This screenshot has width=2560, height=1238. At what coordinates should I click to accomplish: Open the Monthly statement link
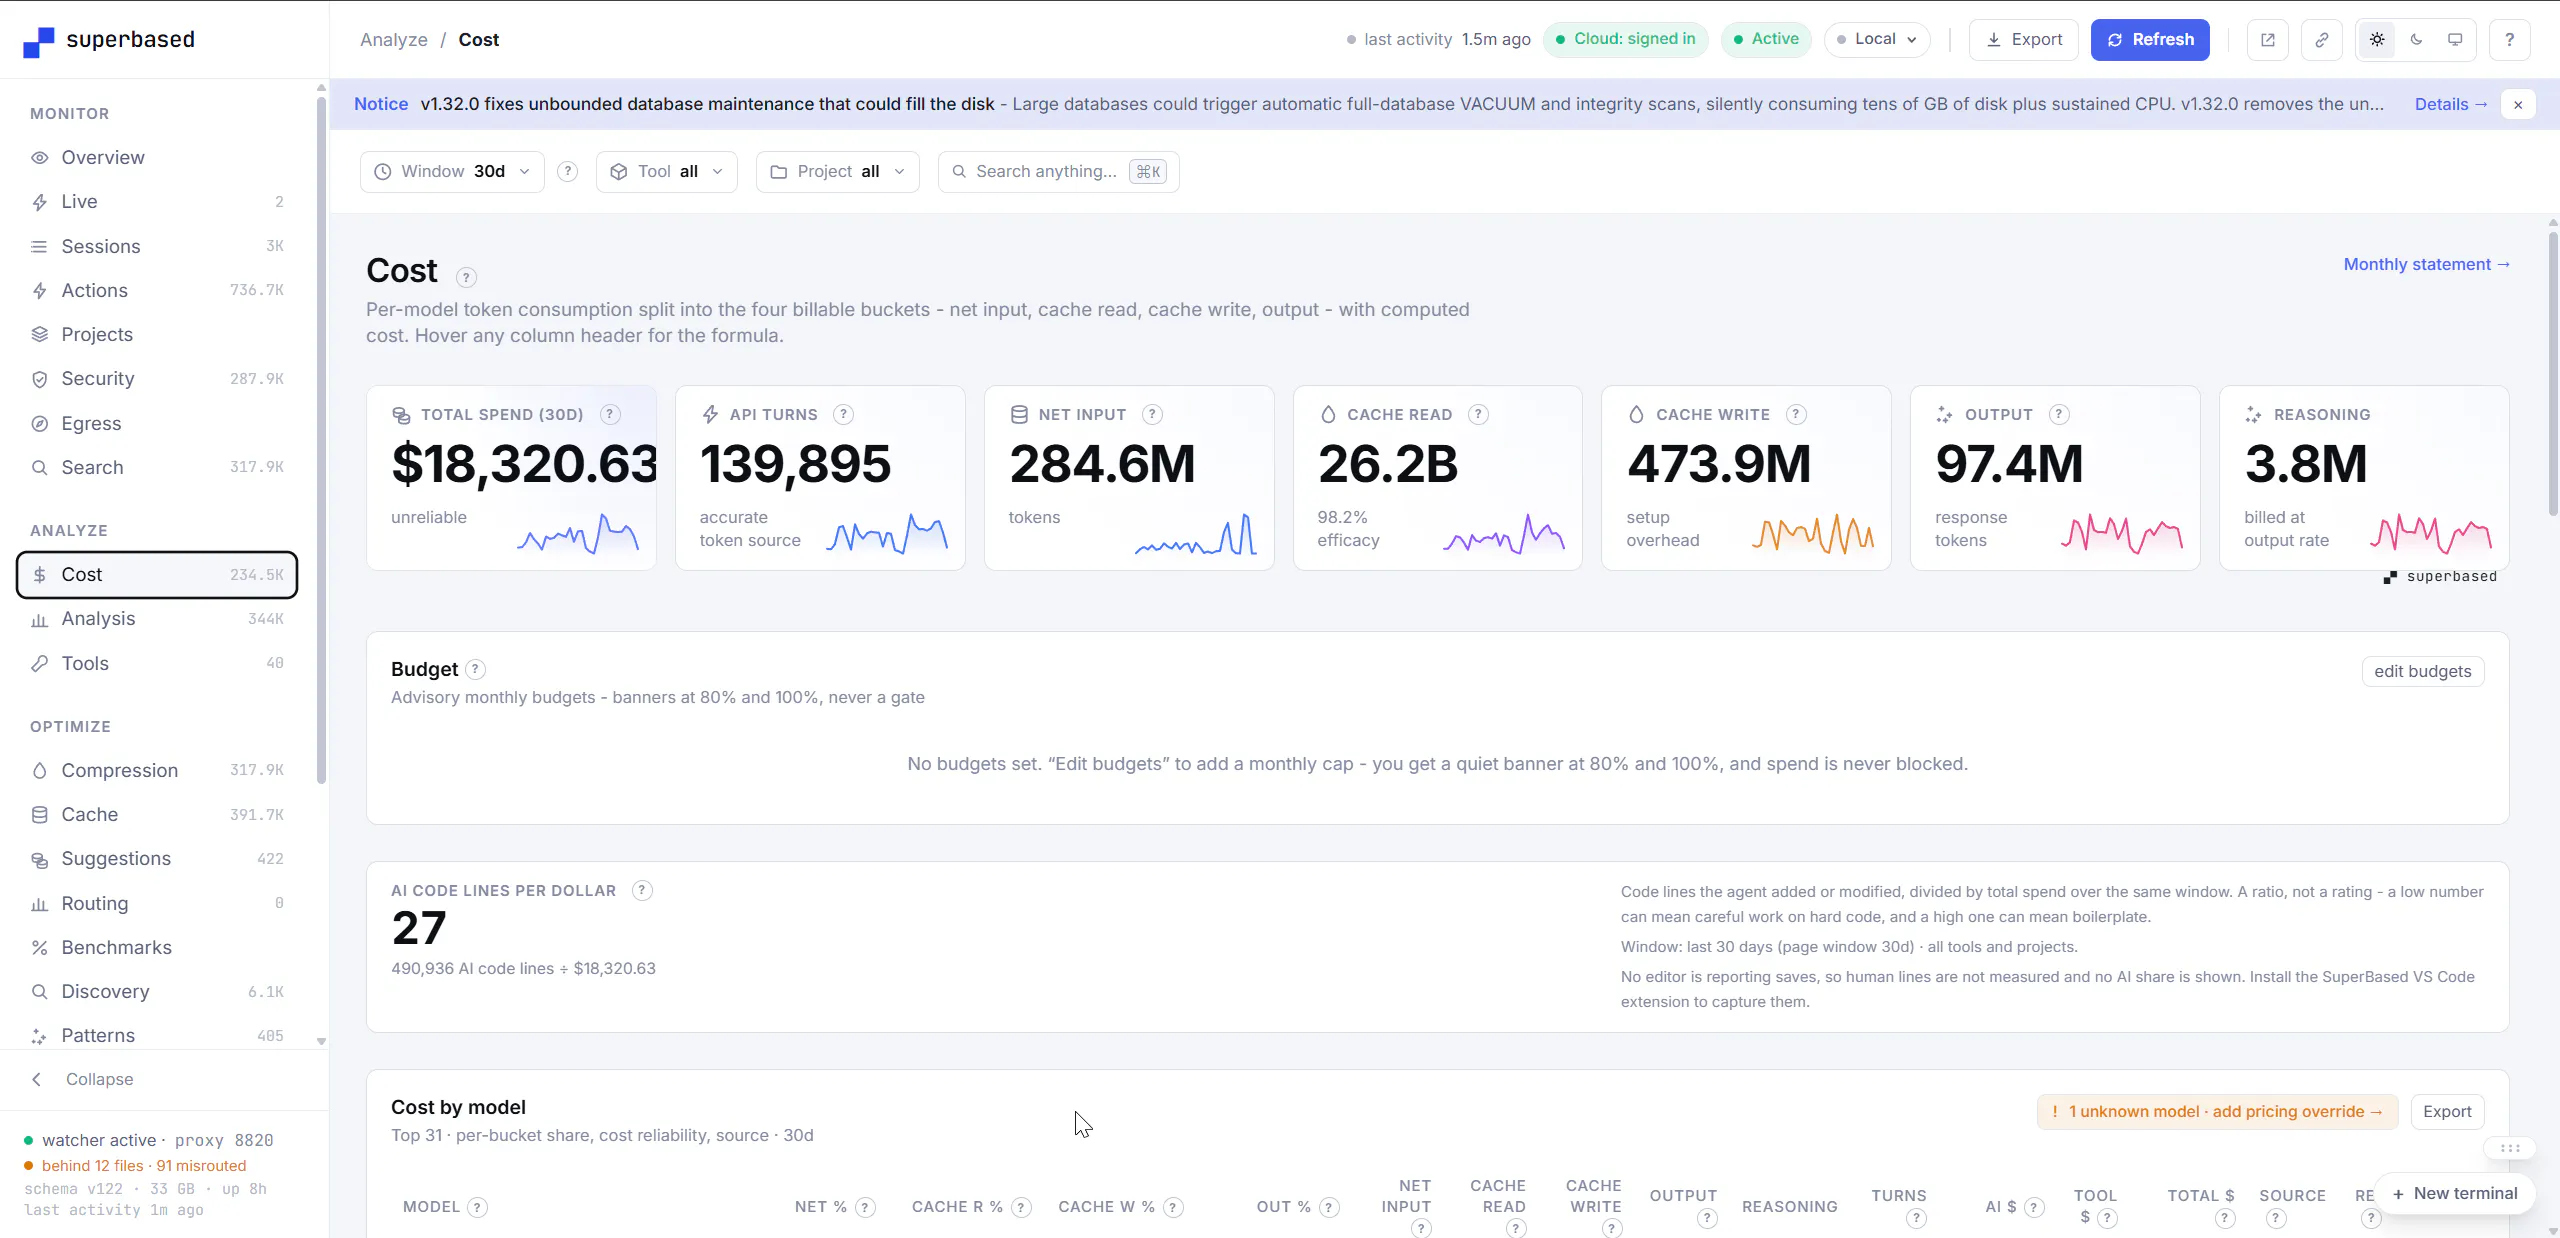coord(2427,264)
